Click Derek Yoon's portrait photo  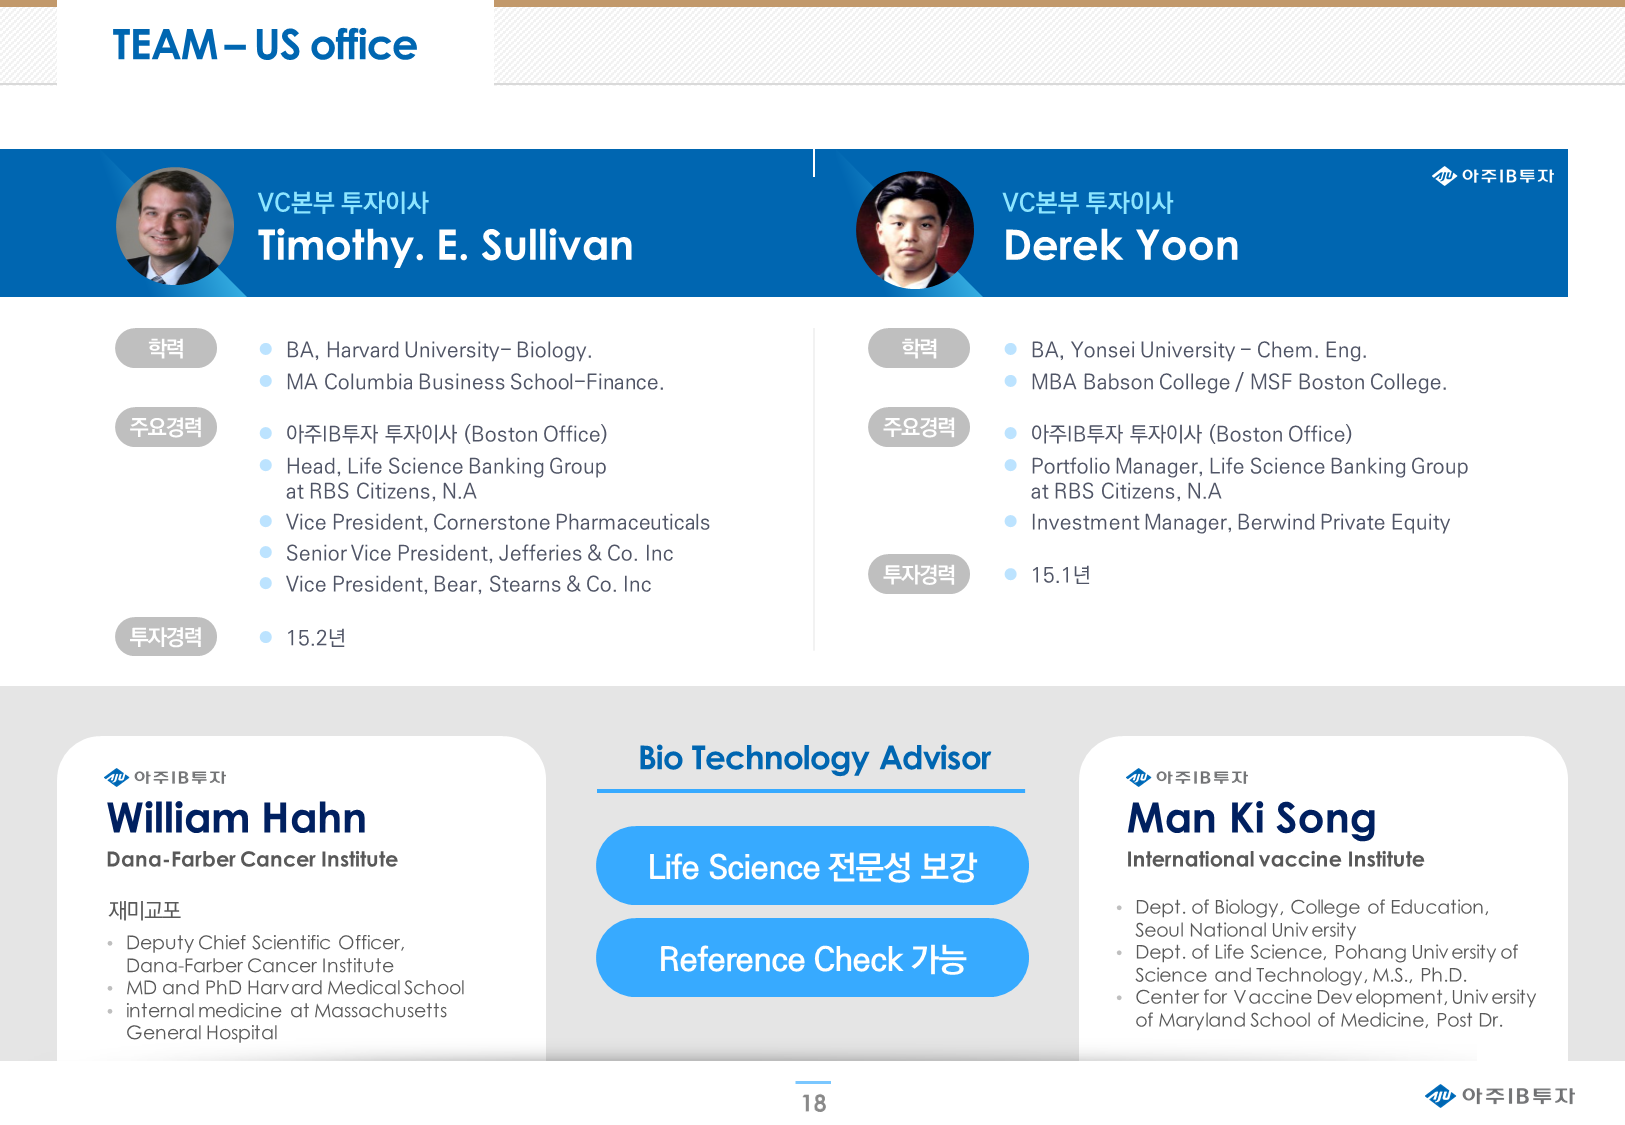click(x=915, y=230)
